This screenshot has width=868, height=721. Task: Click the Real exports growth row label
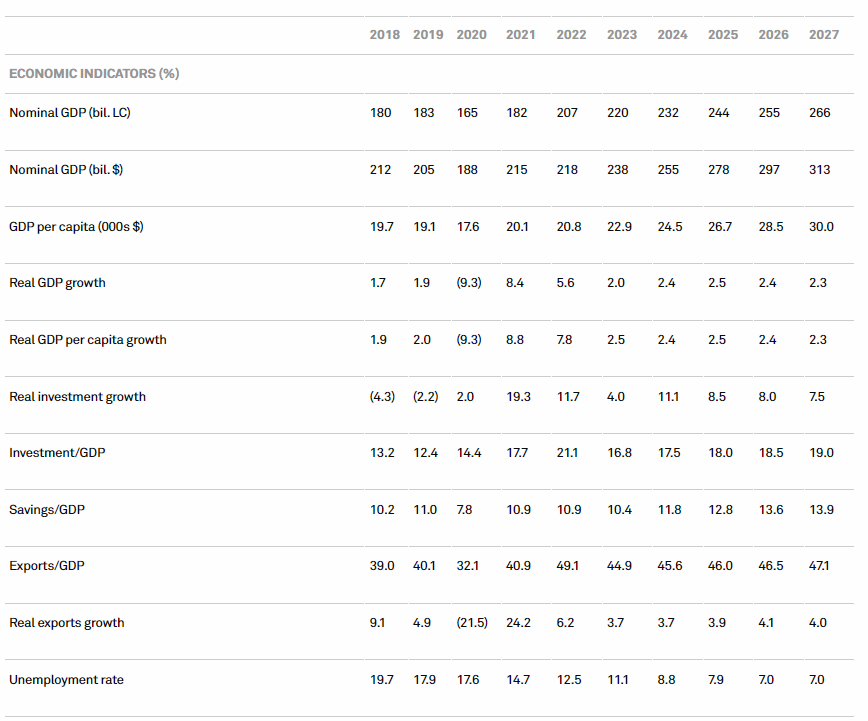pyautogui.click(x=66, y=623)
